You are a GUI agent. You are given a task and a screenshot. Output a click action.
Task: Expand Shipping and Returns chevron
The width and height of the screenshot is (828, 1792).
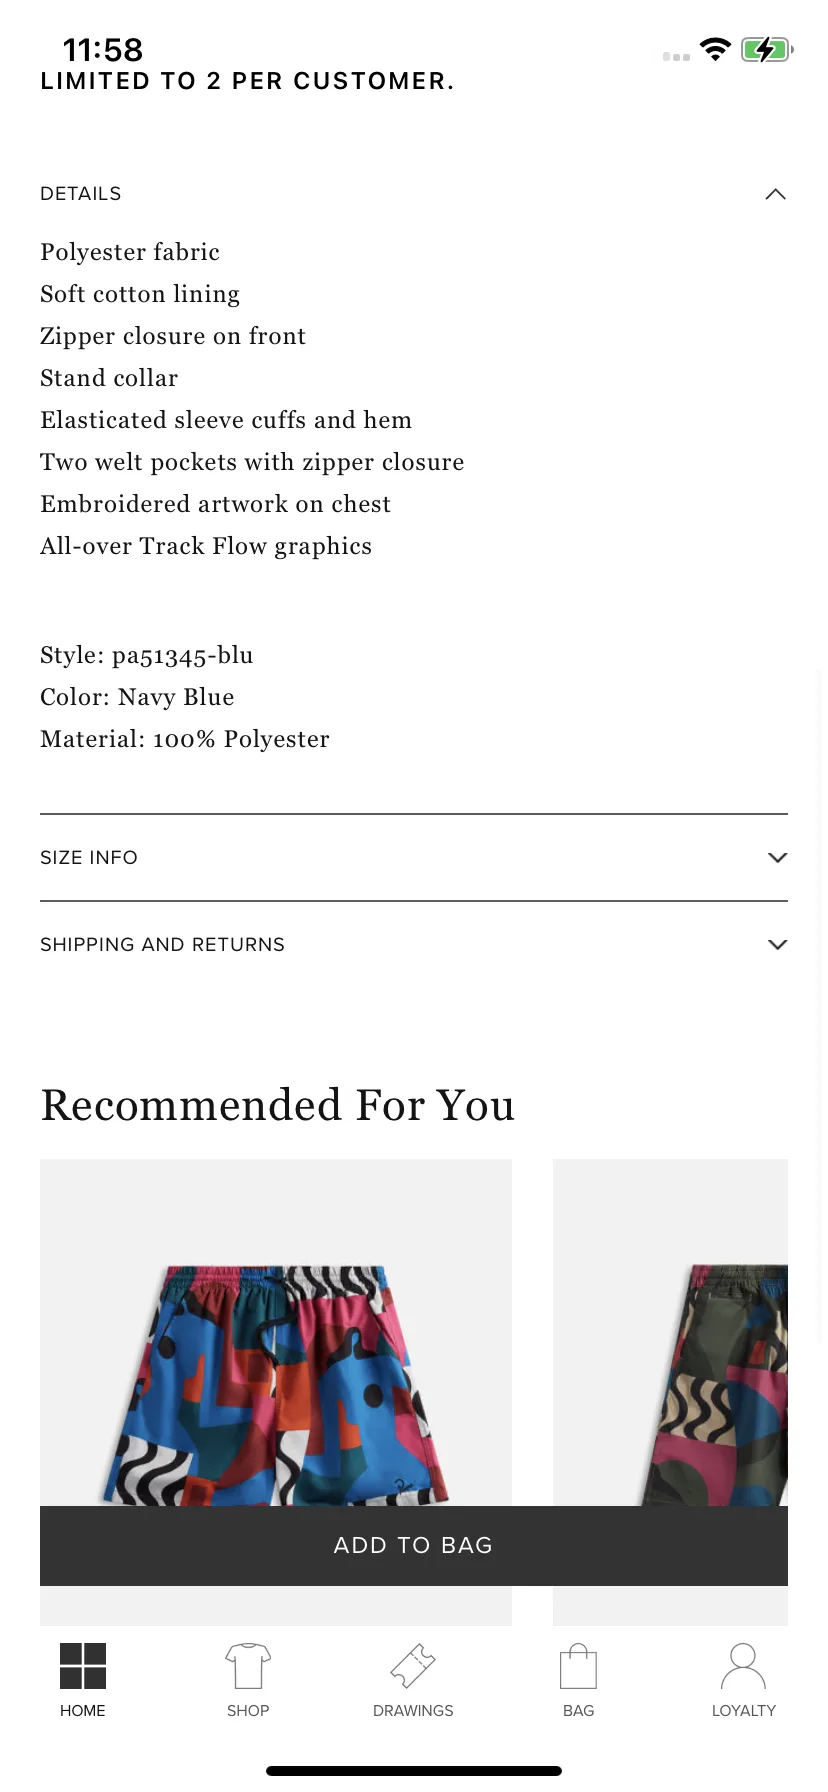pyautogui.click(x=777, y=945)
